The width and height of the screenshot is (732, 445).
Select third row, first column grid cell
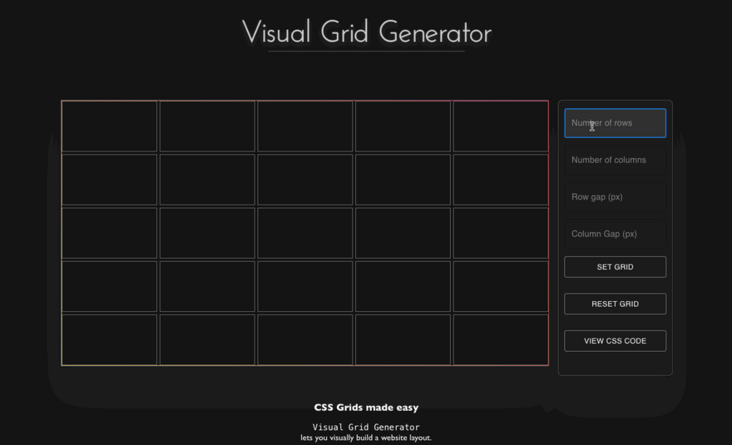pyautogui.click(x=110, y=233)
